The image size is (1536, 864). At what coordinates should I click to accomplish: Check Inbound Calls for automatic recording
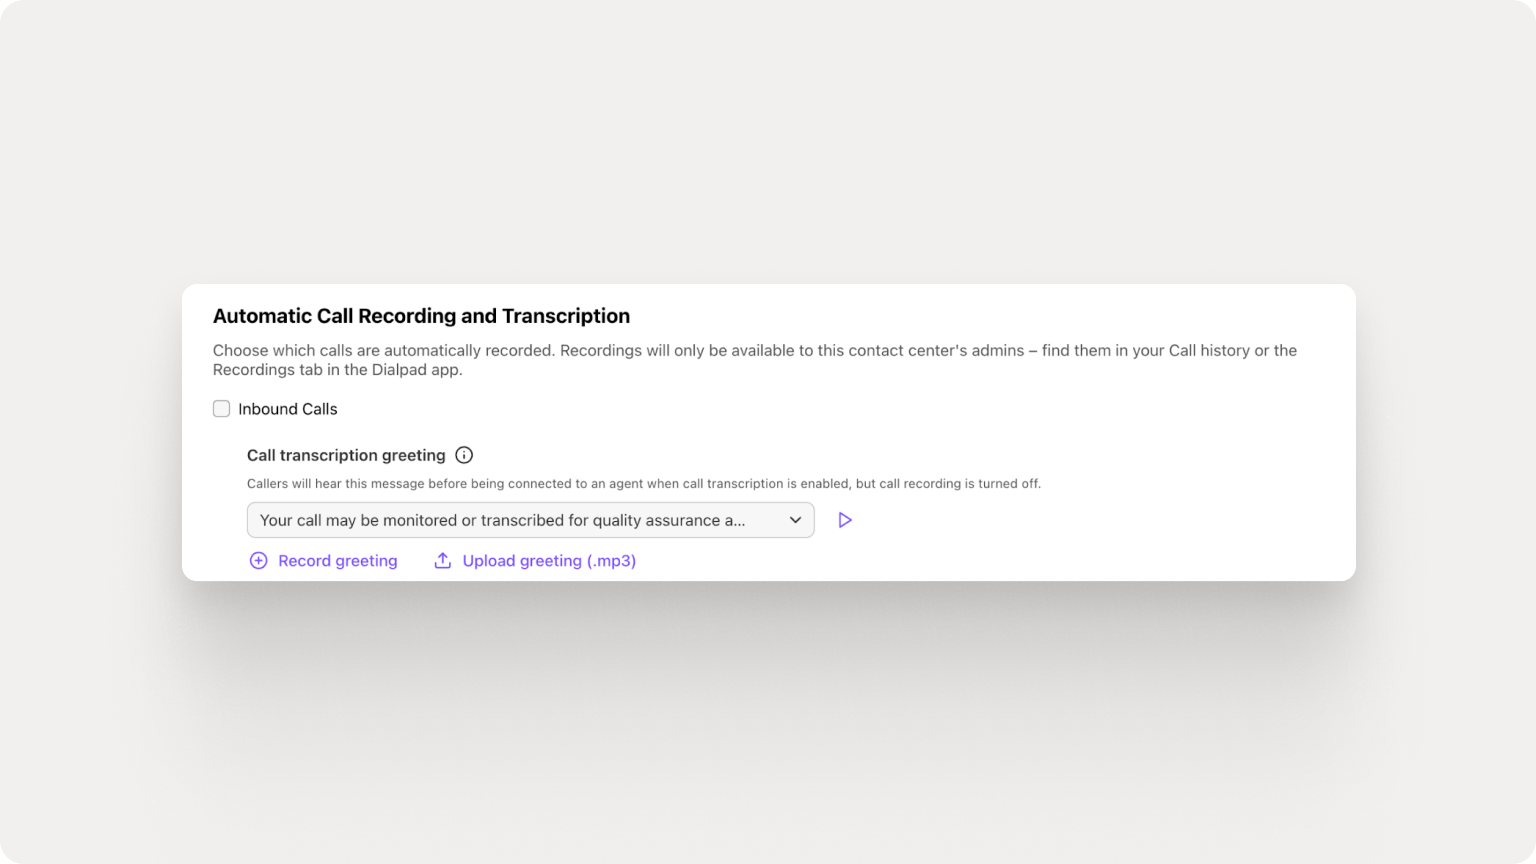pyautogui.click(x=221, y=408)
